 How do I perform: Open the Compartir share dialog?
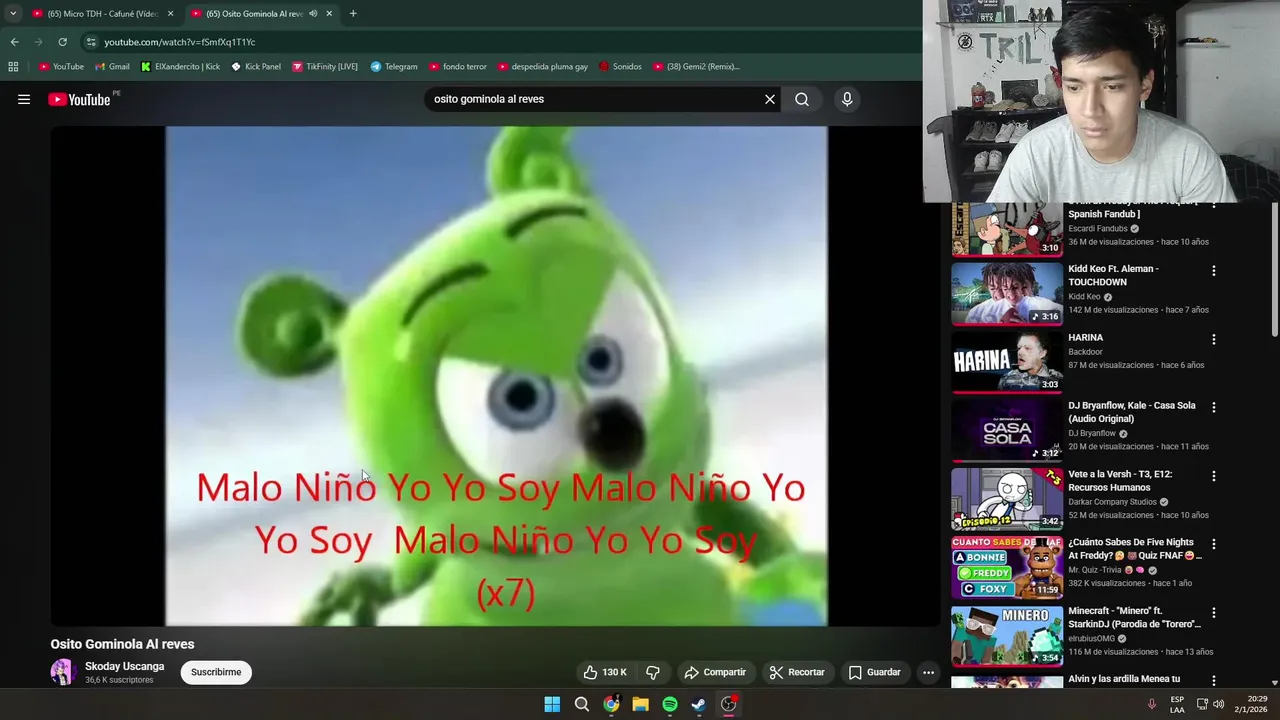715,672
